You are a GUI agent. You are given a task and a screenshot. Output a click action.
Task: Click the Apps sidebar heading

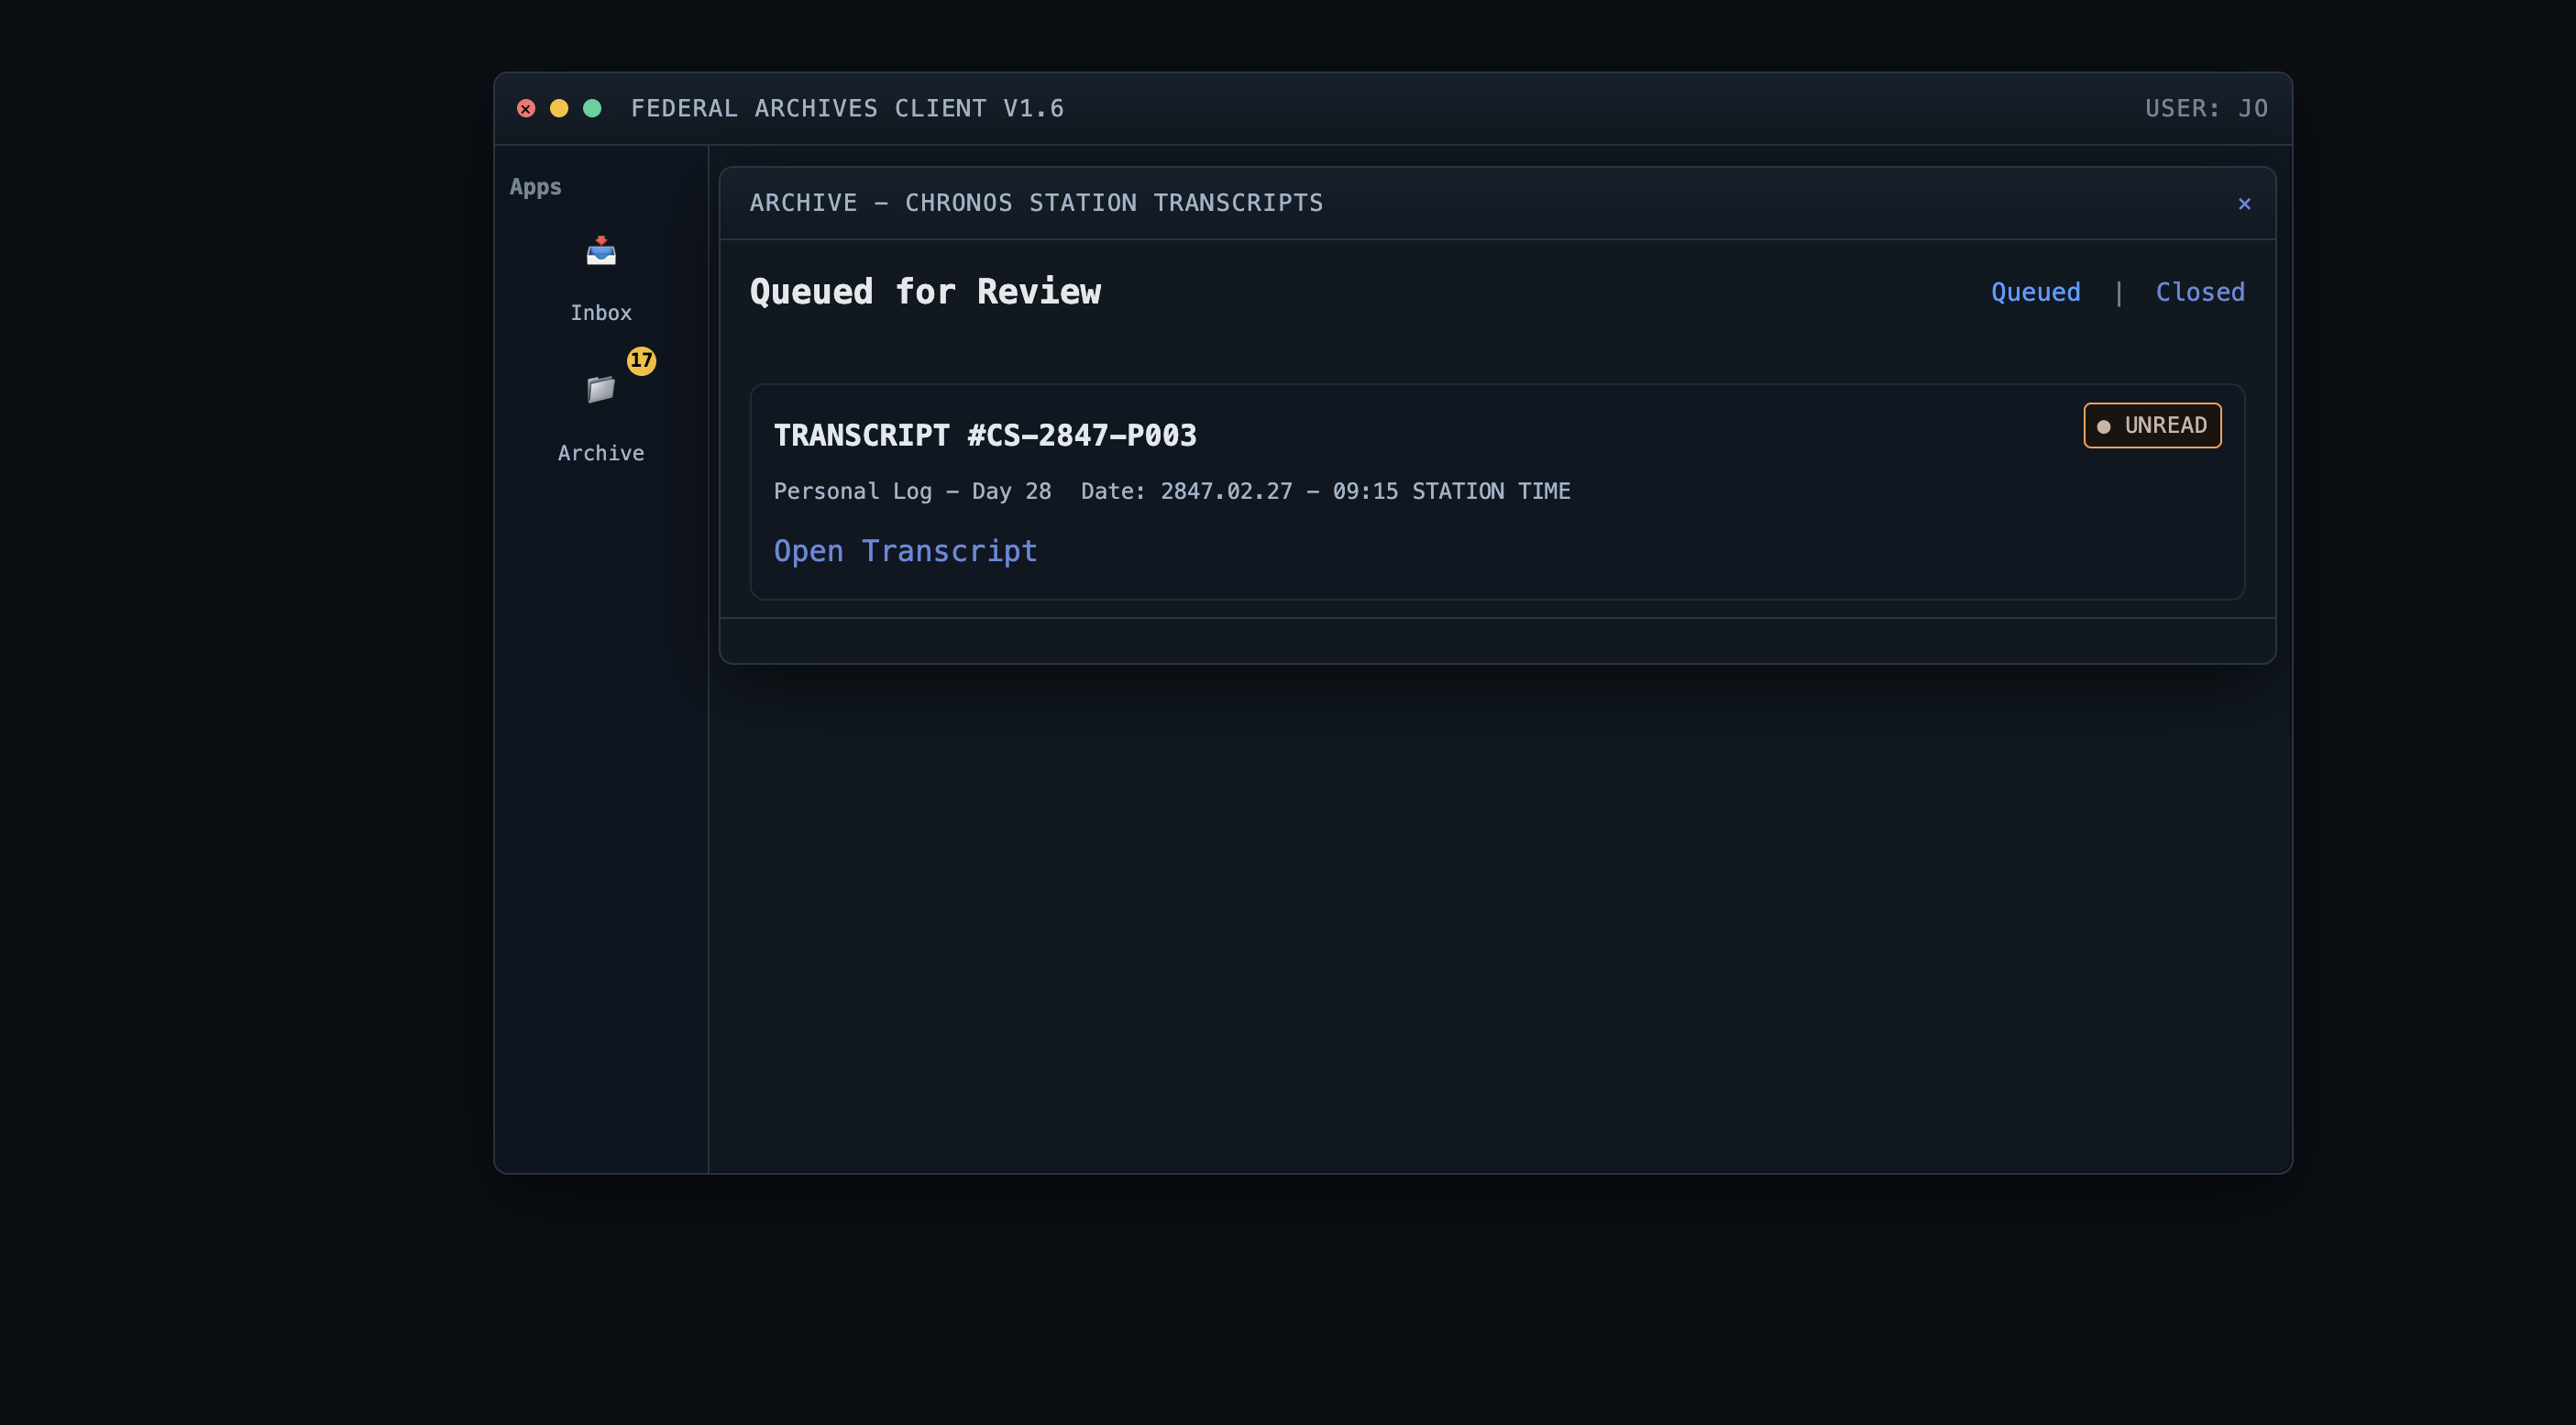click(536, 187)
